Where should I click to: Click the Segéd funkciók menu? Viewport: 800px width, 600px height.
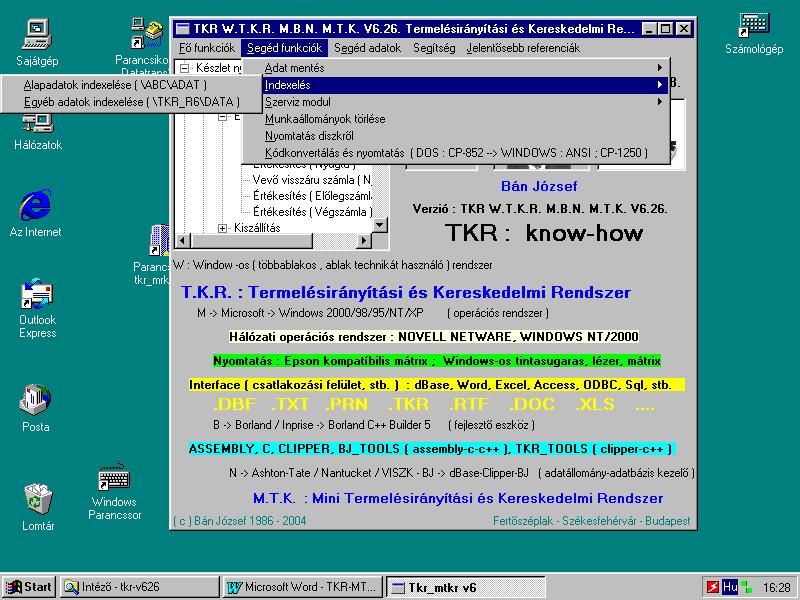pyautogui.click(x=284, y=48)
